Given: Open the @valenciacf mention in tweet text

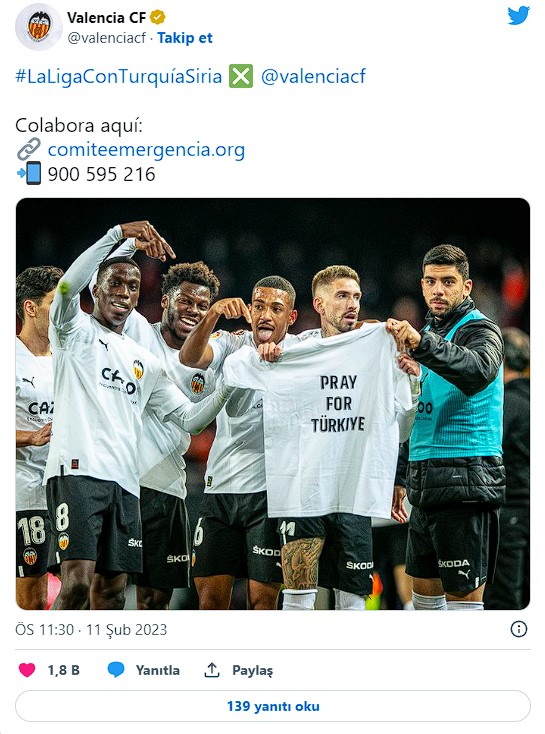Looking at the screenshot, I should pyautogui.click(x=313, y=76).
